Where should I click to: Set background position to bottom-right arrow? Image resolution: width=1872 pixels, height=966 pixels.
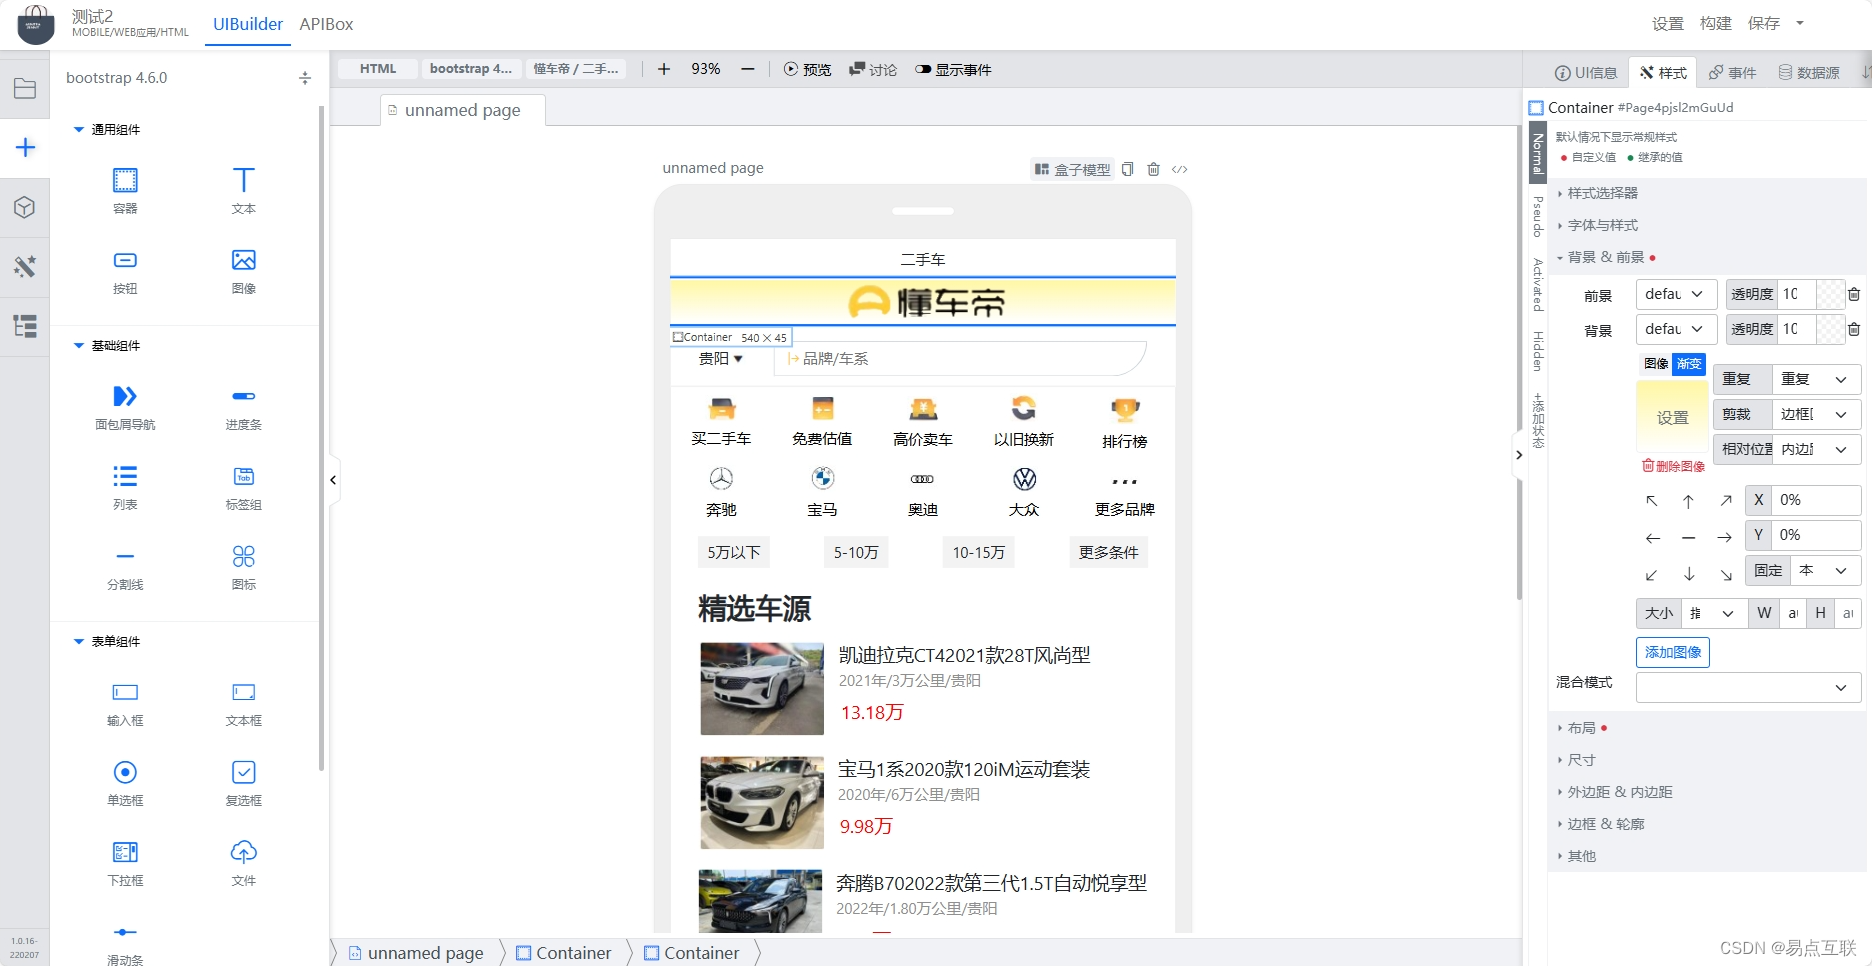point(1726,575)
